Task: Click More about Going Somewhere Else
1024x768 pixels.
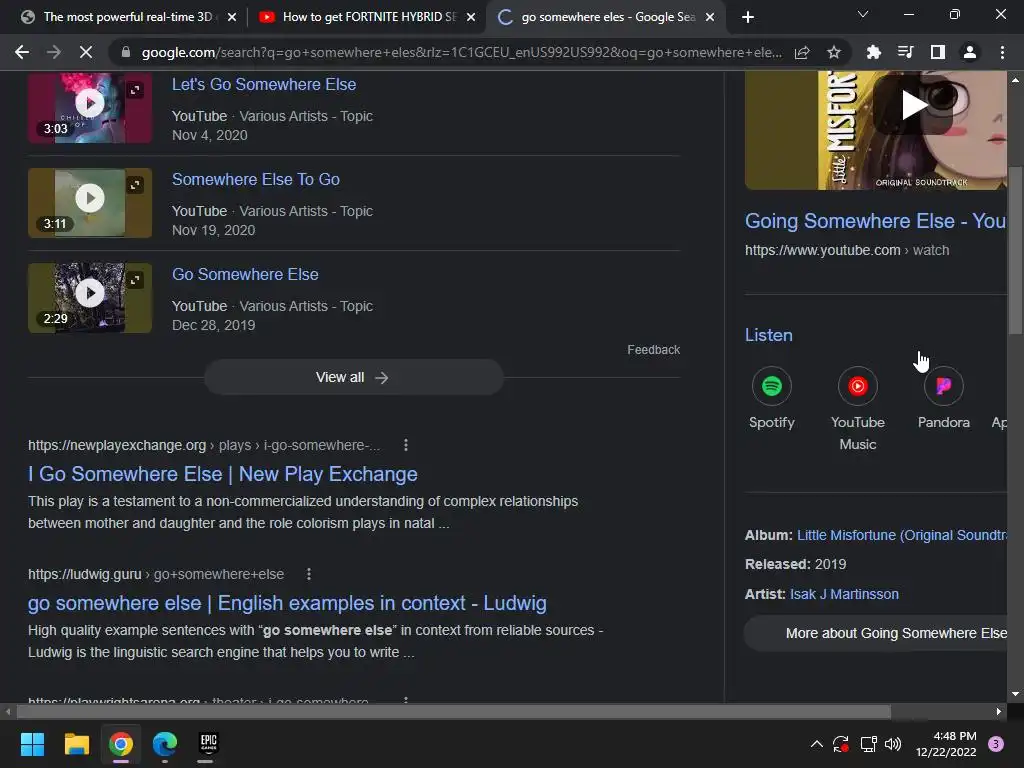Action: coord(876,633)
